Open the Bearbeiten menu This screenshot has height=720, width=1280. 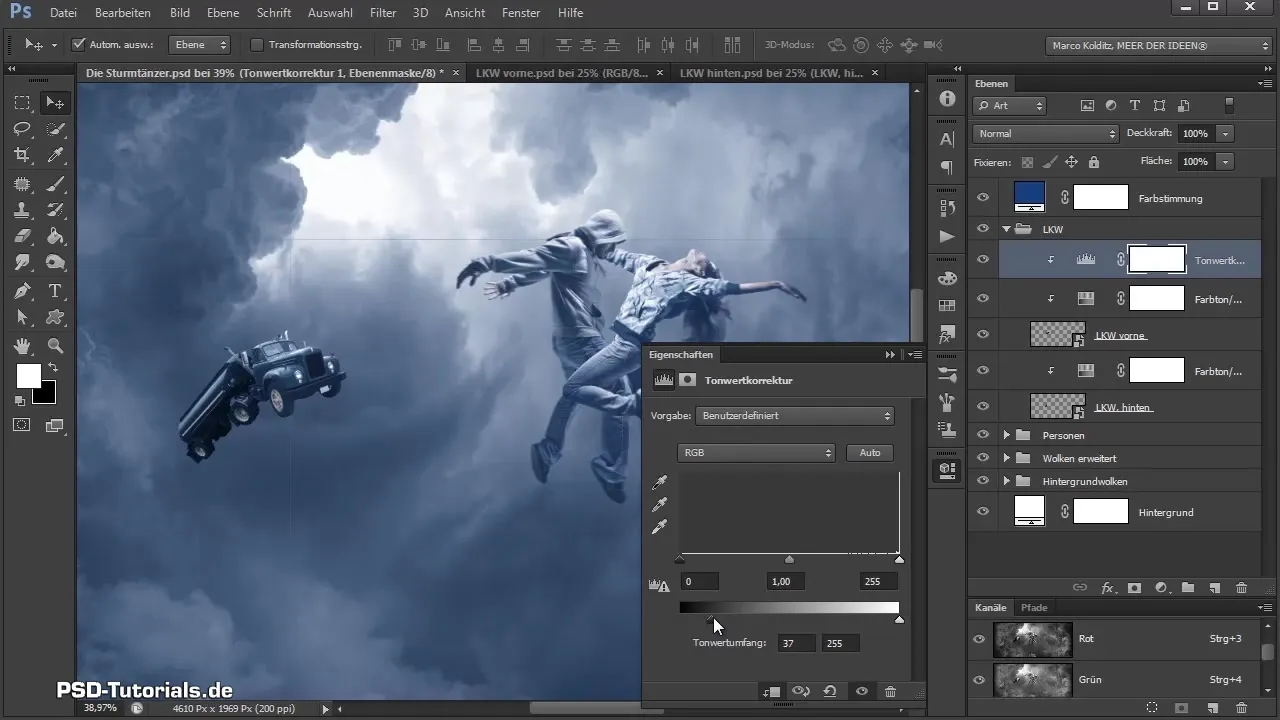point(123,13)
